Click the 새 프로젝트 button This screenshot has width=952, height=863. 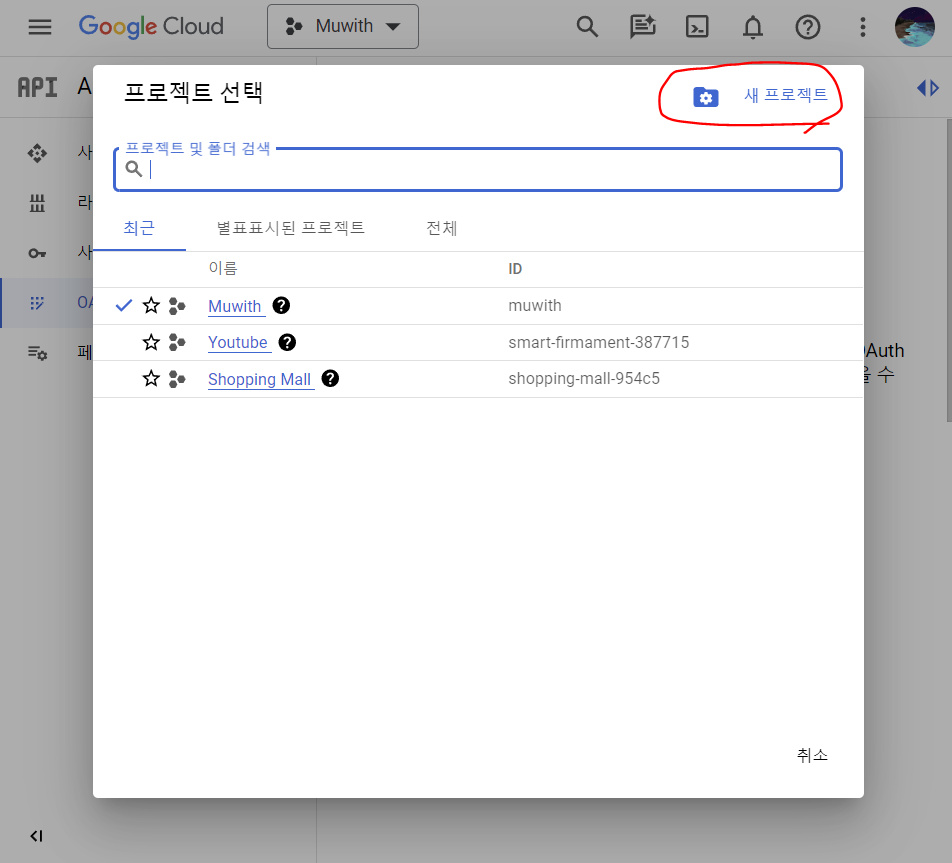pyautogui.click(x=786, y=95)
